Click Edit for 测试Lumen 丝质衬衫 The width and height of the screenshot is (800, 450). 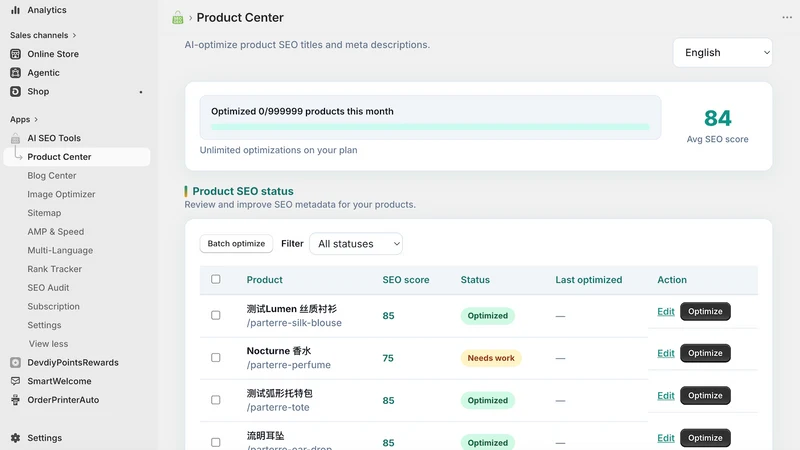pos(666,311)
